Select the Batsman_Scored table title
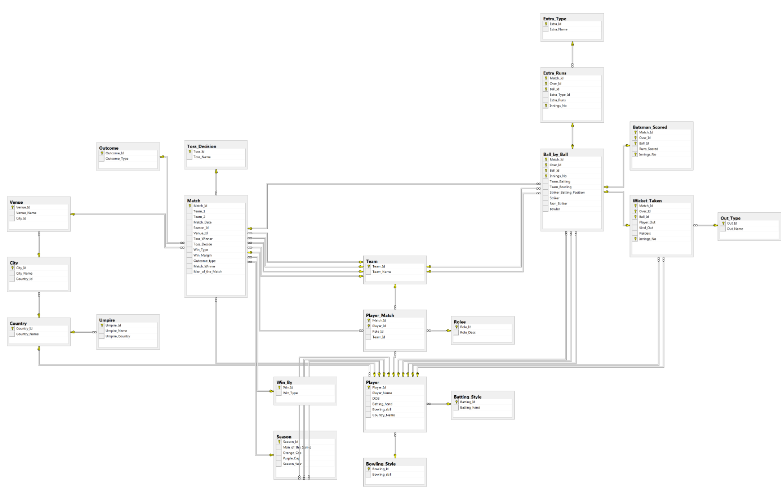 [650, 127]
